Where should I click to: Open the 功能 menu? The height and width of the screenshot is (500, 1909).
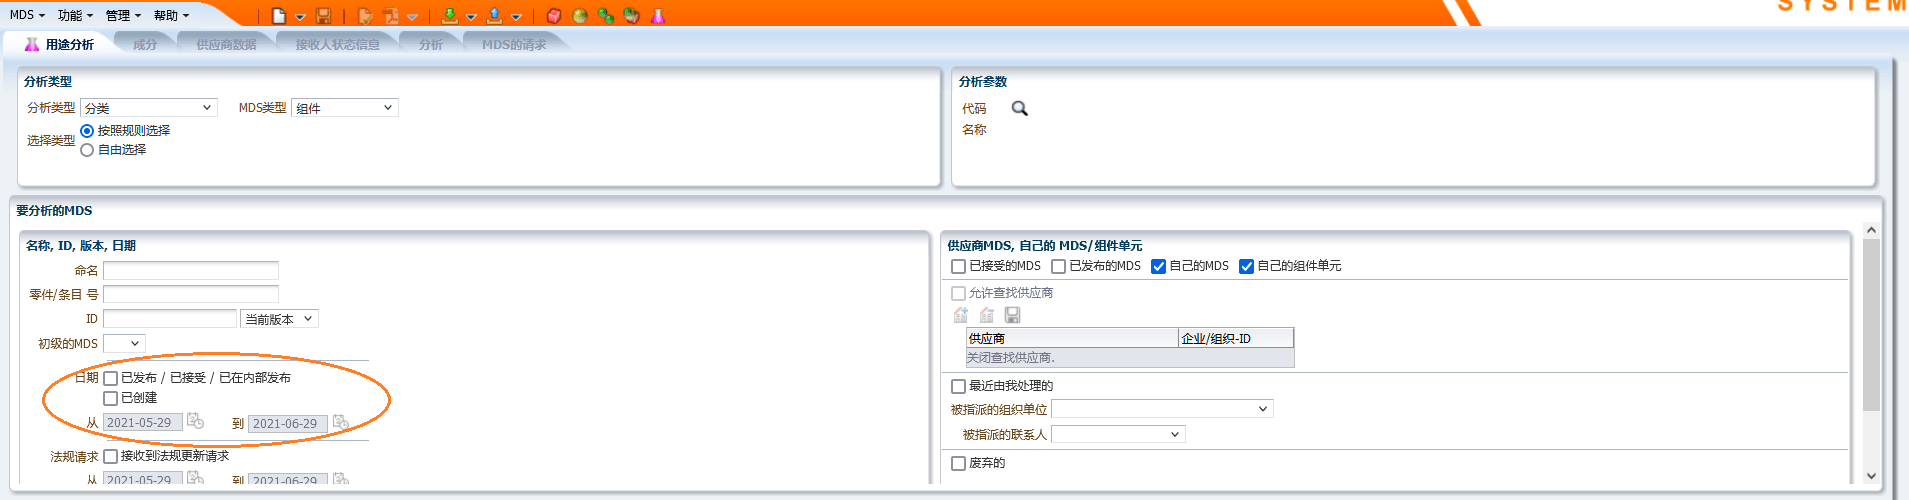click(75, 16)
